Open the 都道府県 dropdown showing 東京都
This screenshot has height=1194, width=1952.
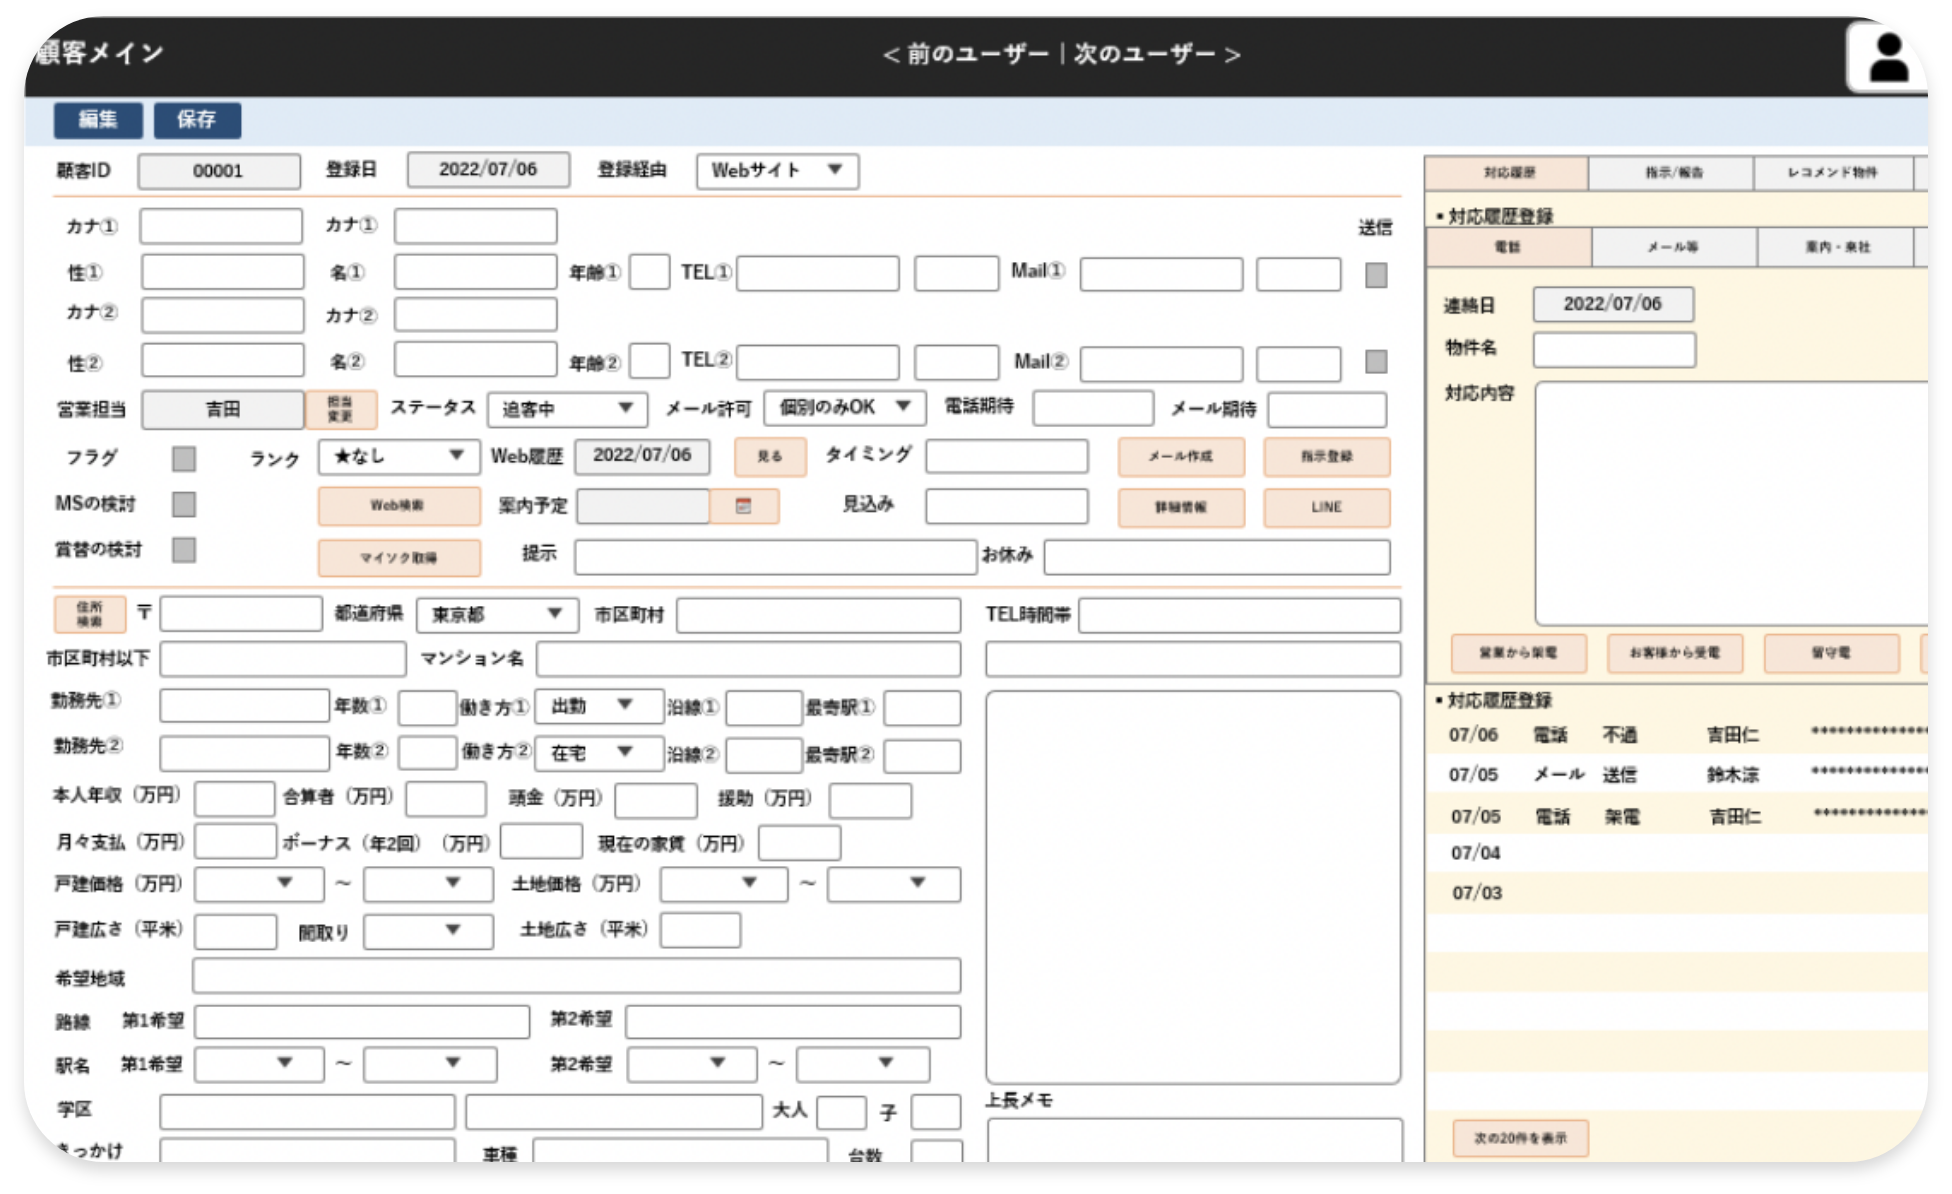pyautogui.click(x=496, y=614)
